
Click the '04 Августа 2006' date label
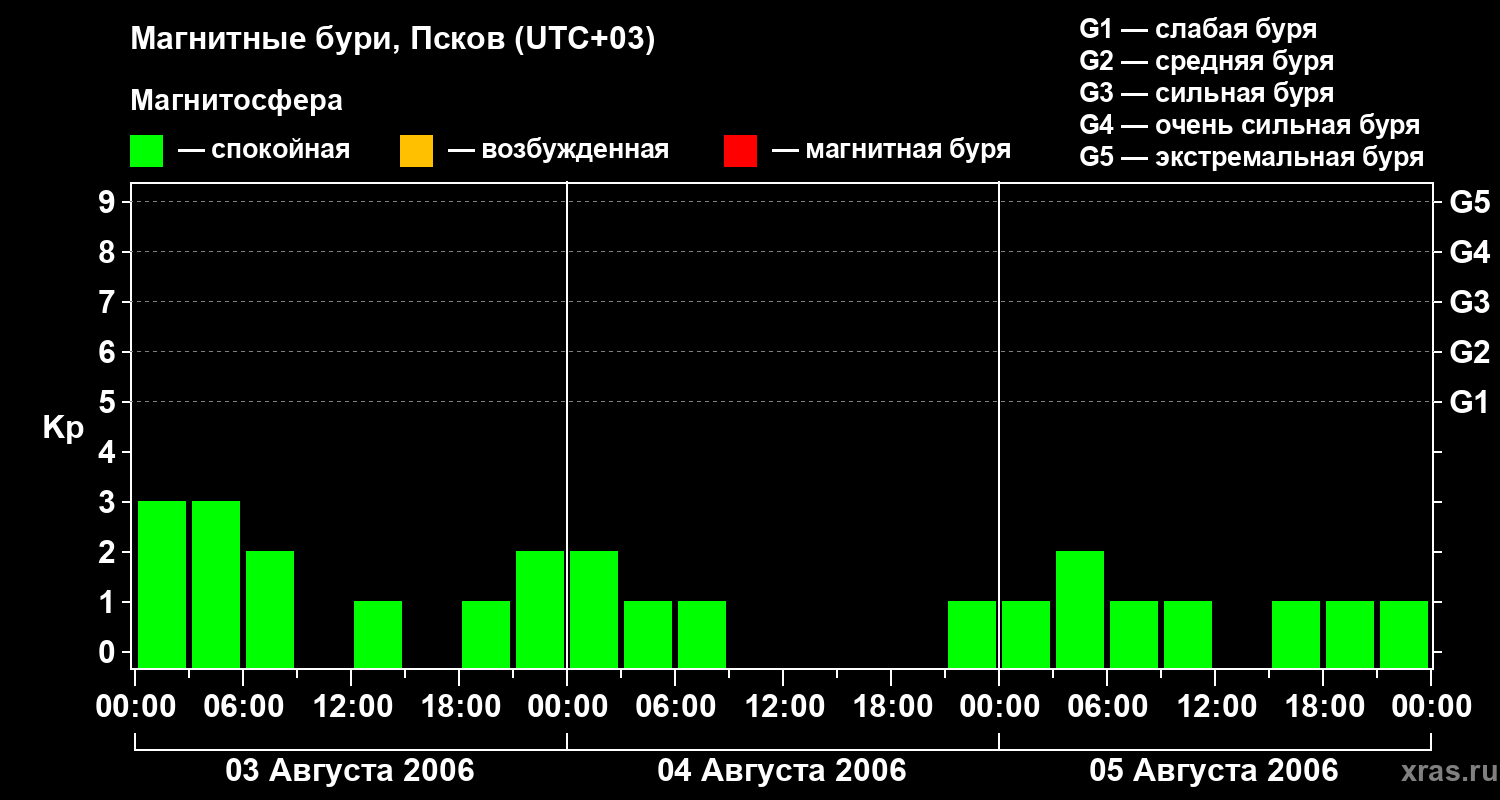pos(782,770)
